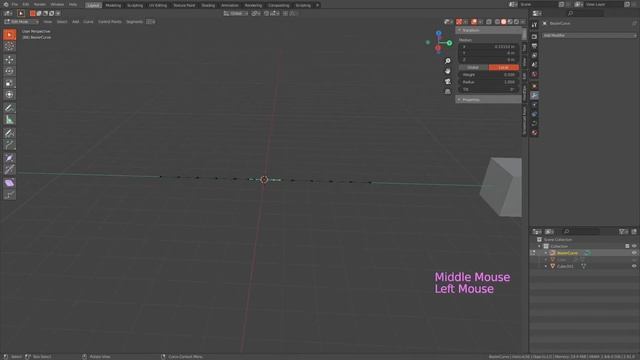Open the View Layer properties tab icon
The image size is (640, 360).
tap(534, 56)
